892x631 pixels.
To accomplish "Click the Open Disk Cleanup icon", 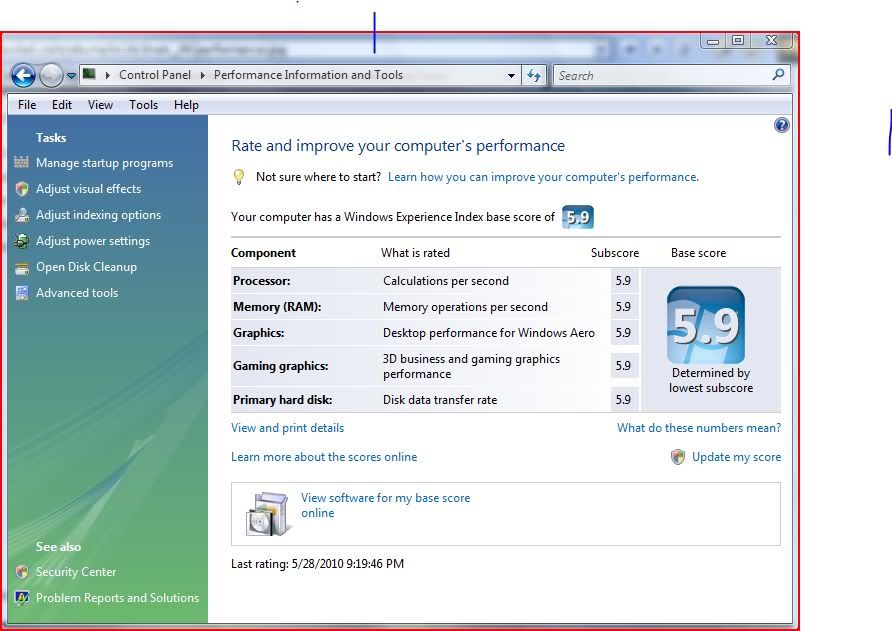I will [x=22, y=267].
